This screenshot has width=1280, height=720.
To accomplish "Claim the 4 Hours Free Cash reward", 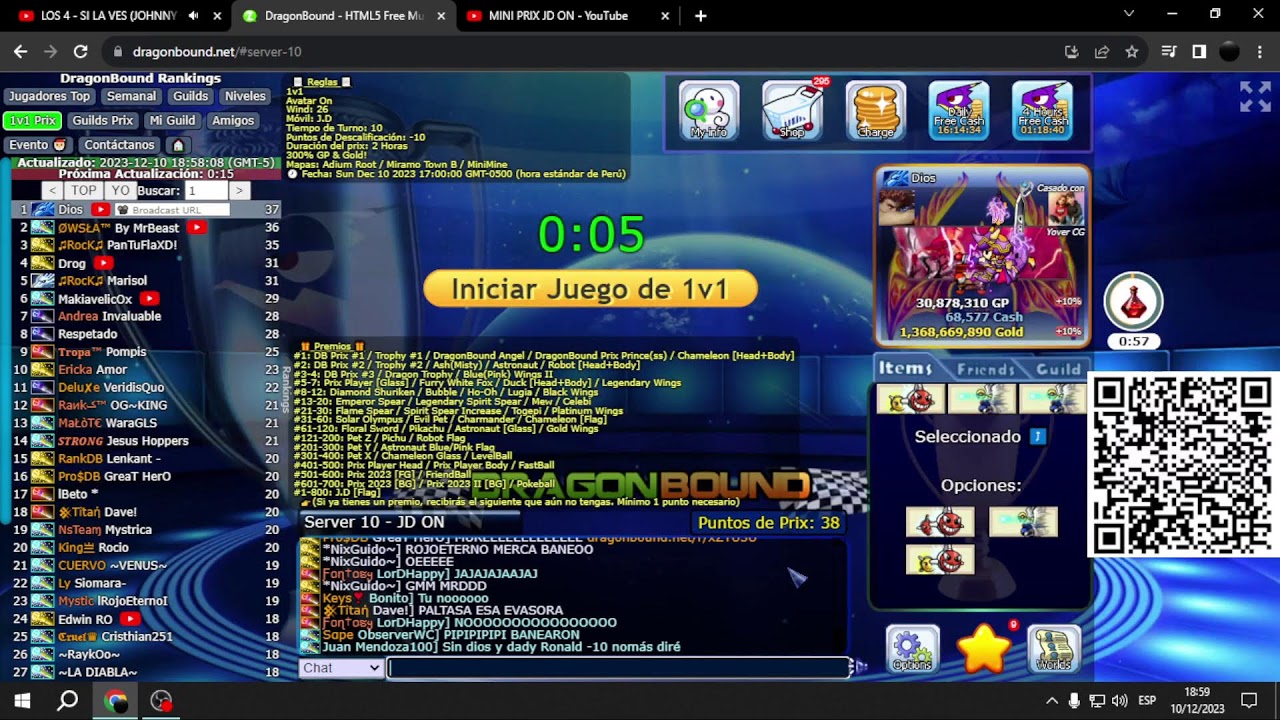I will pos(1042,110).
